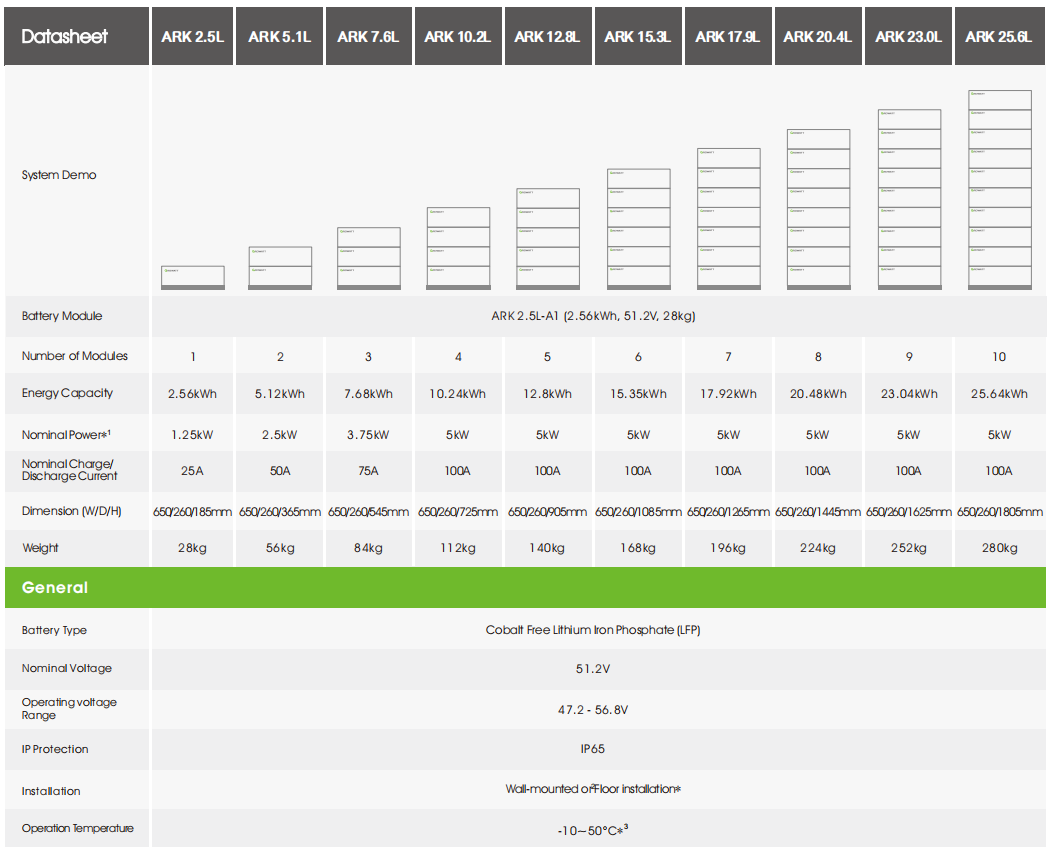Select the "25.64kWh" energy capacity value

point(999,393)
